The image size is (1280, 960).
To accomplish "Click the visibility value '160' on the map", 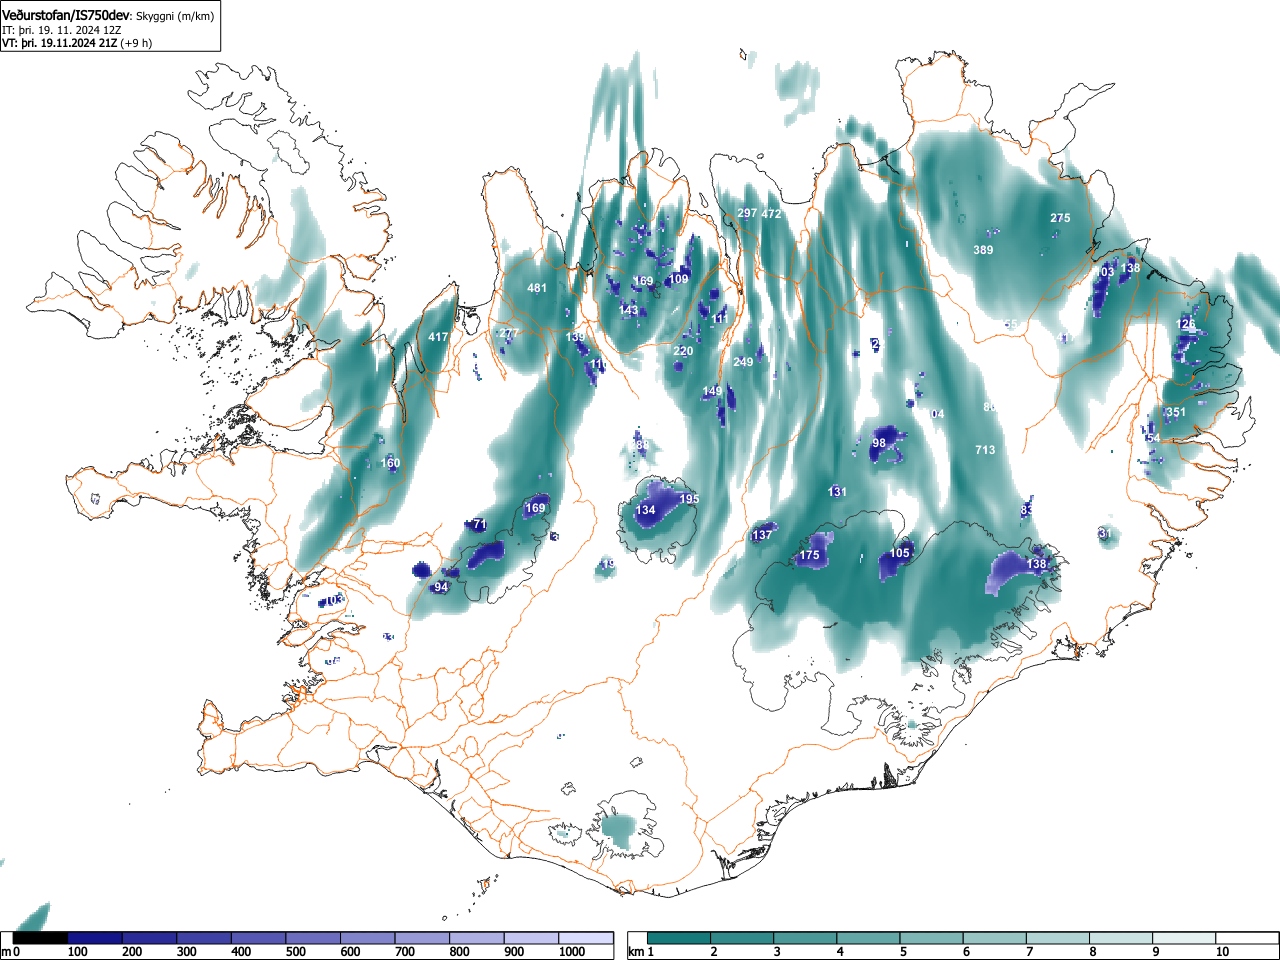I will 390,463.
